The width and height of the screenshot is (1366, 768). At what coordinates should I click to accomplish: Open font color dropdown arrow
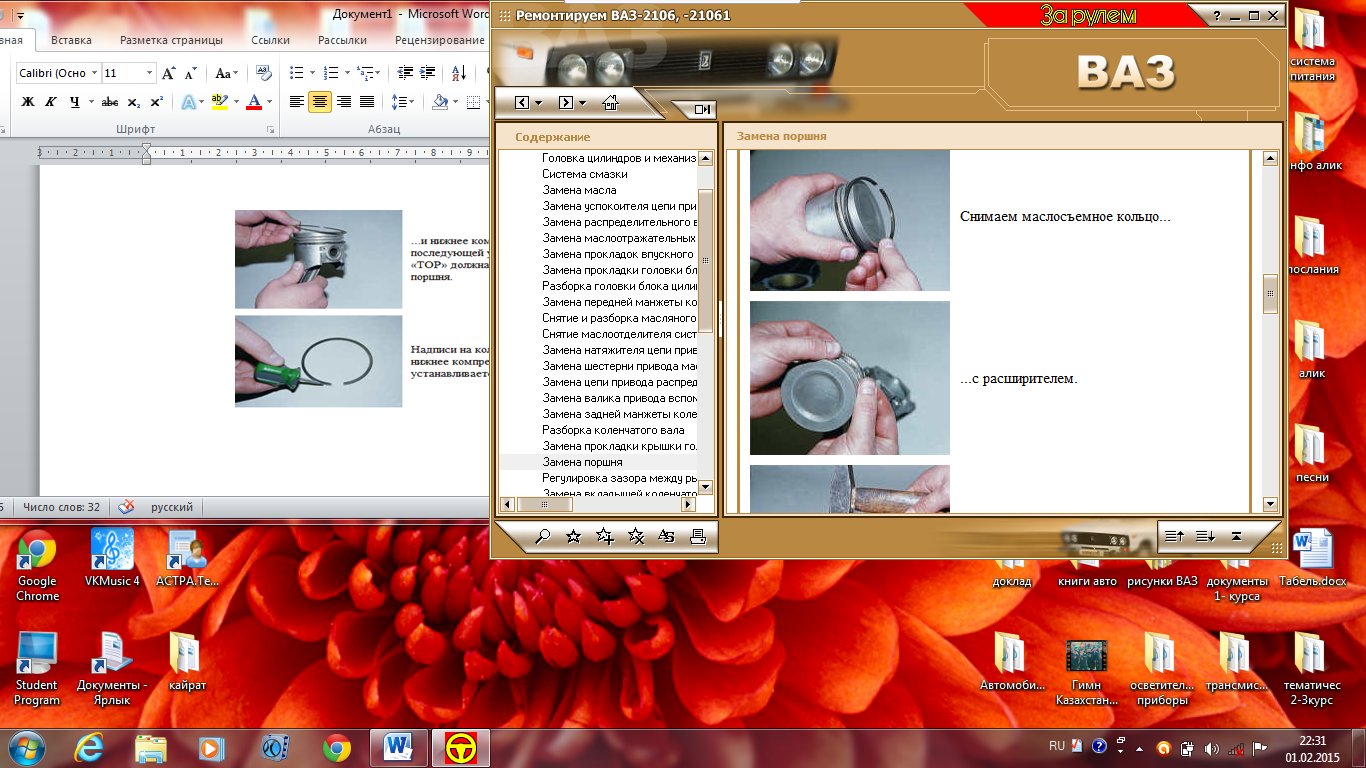270,102
